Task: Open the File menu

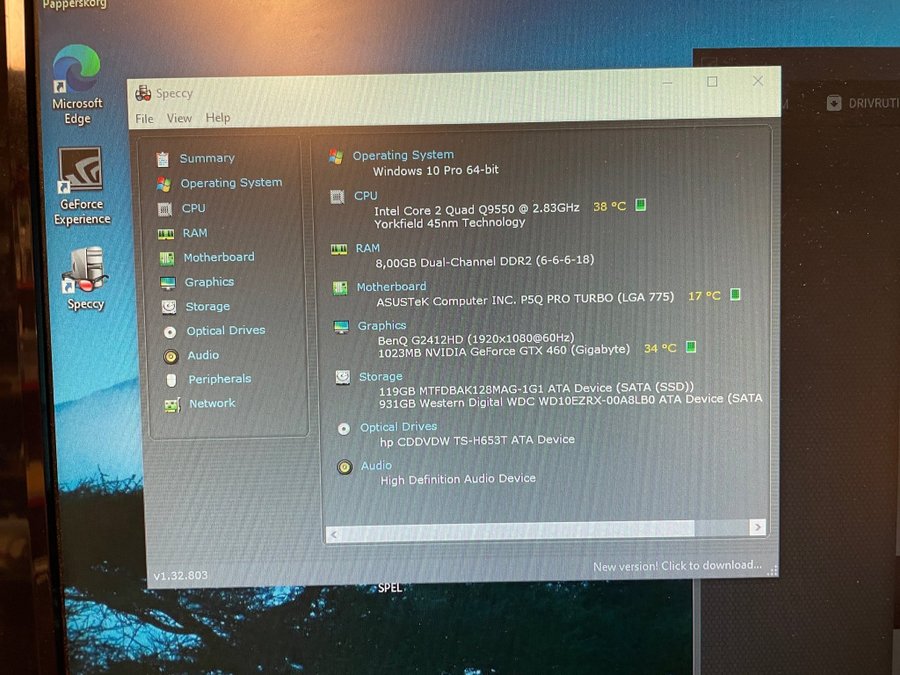Action: click(144, 119)
